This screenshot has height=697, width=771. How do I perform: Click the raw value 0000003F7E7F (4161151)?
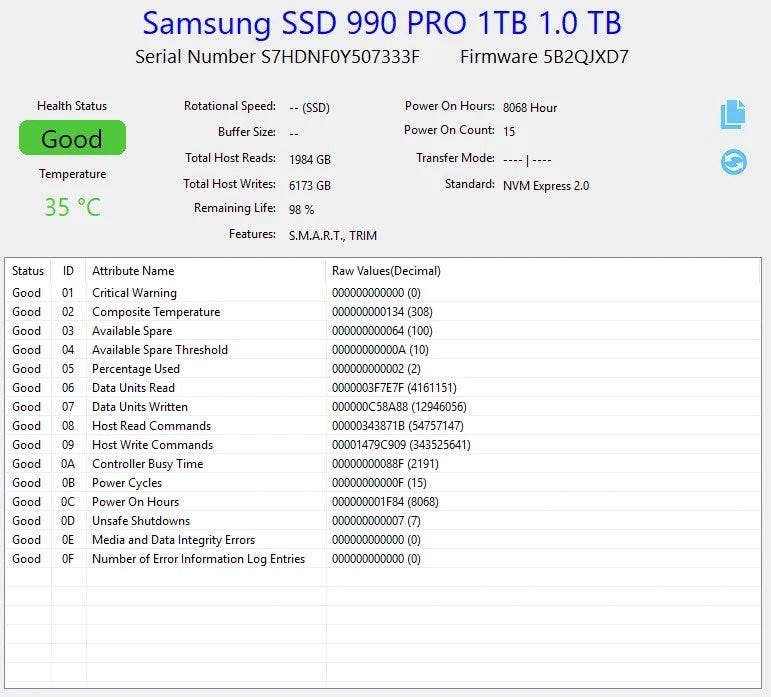[394, 388]
